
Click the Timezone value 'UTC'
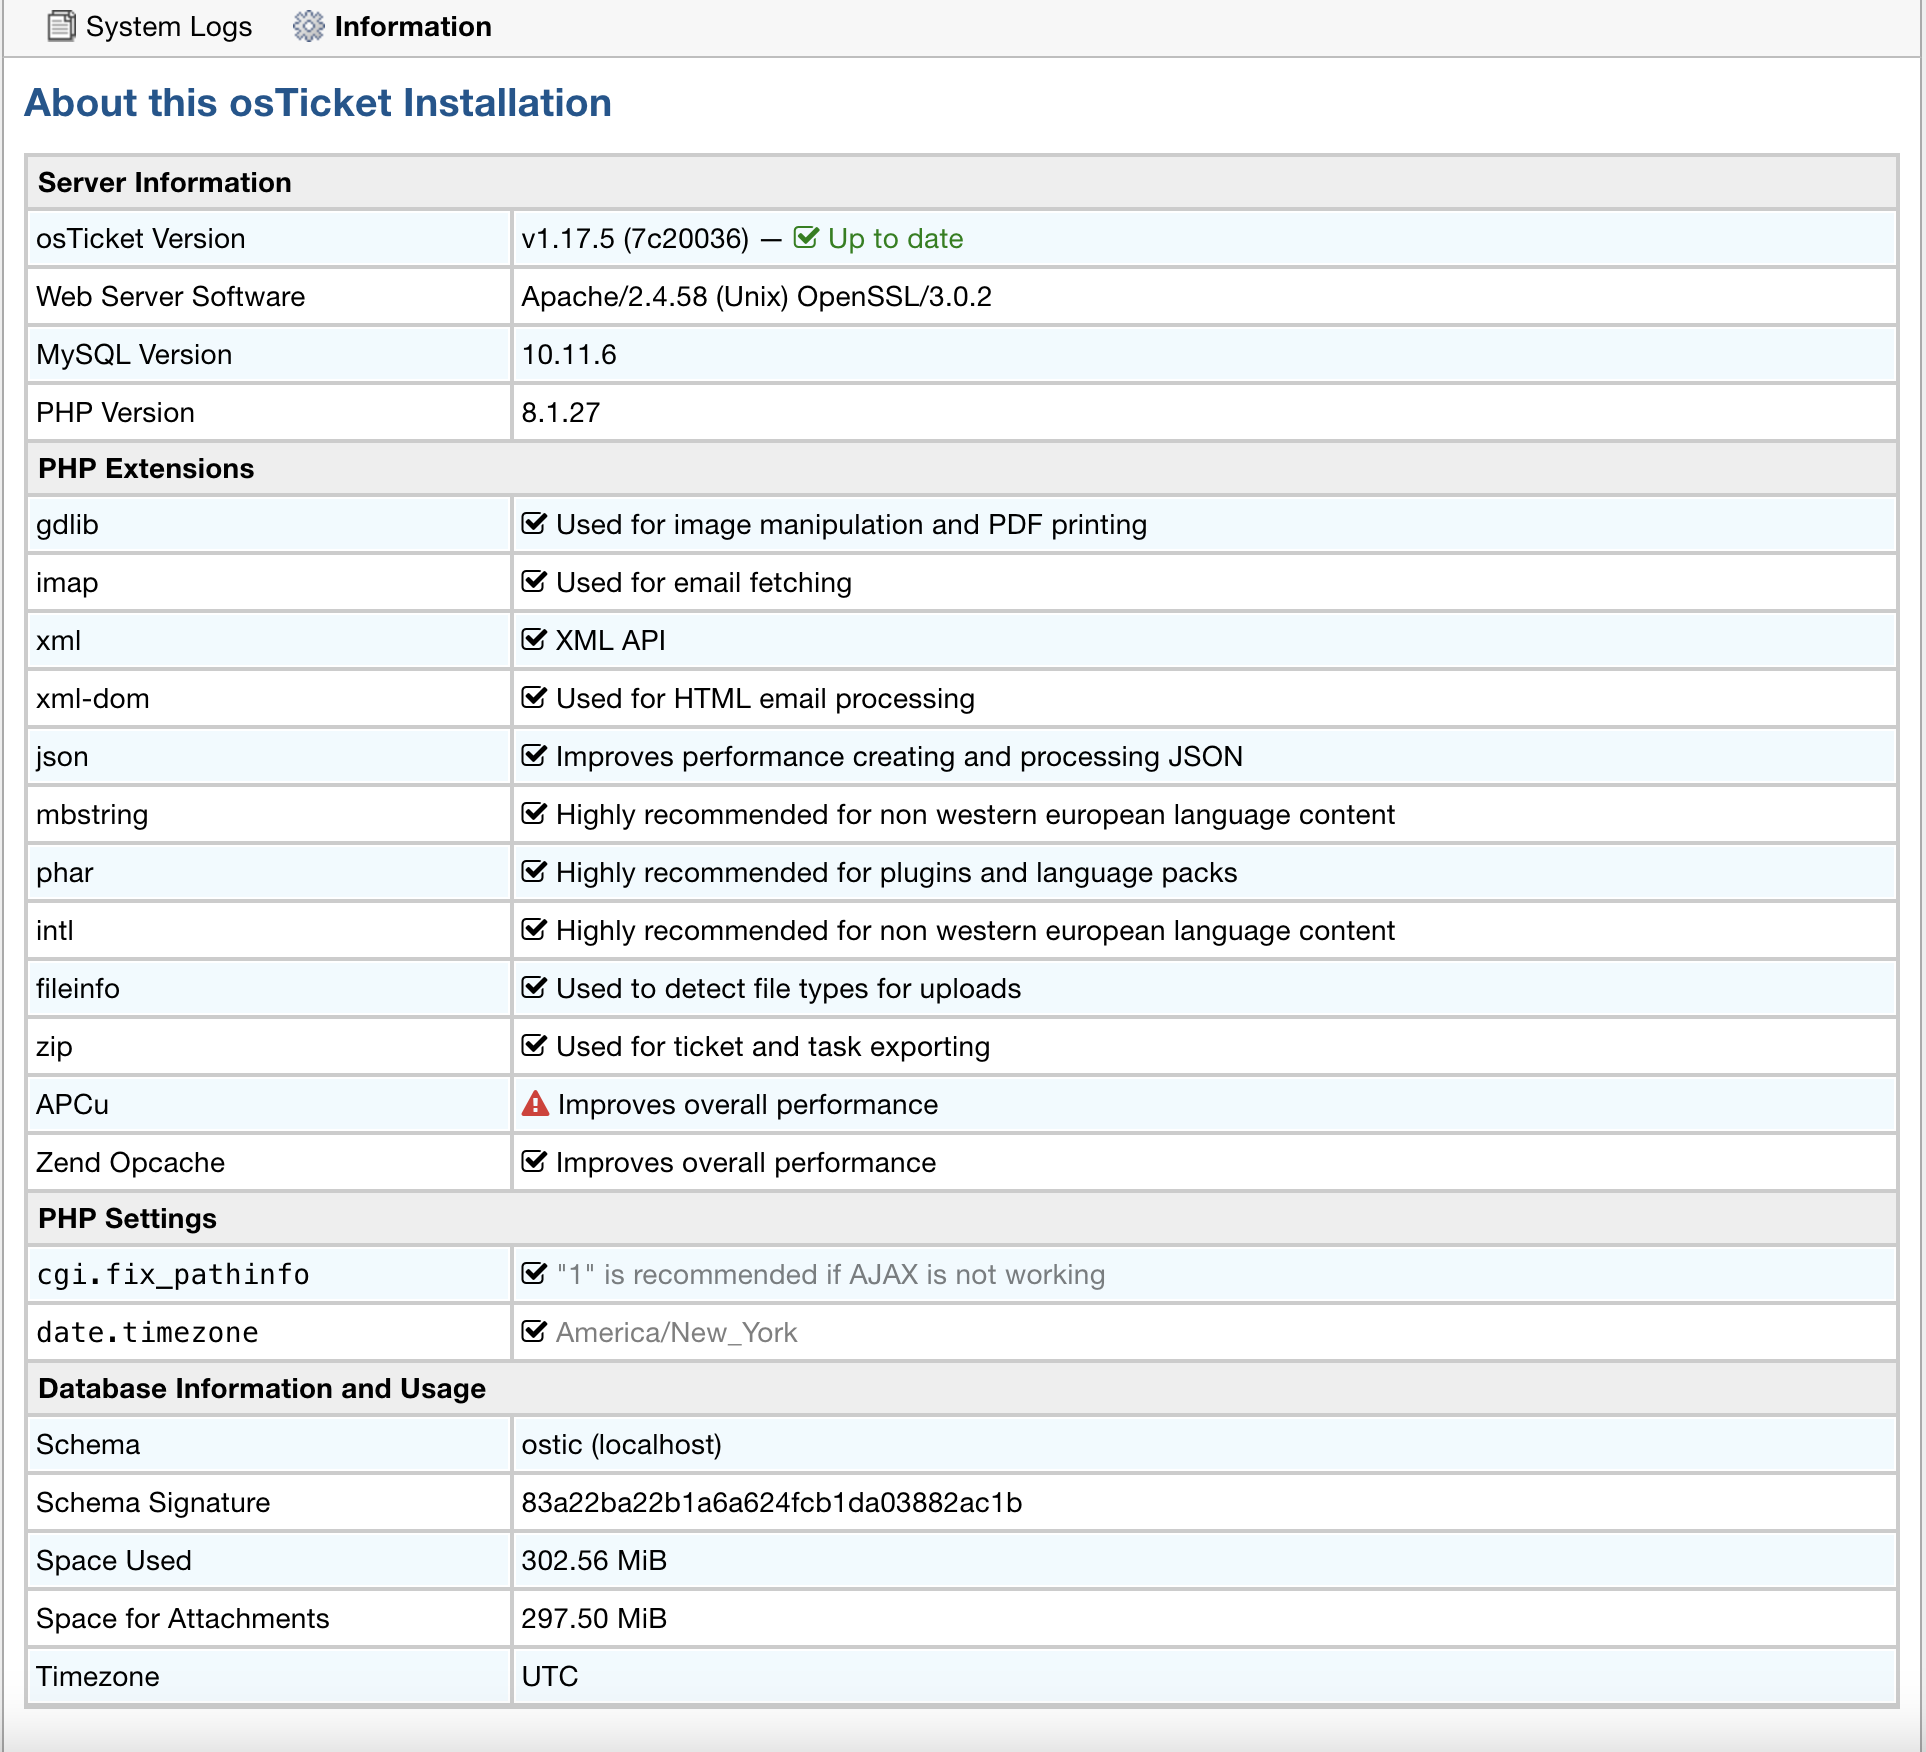click(x=550, y=1677)
